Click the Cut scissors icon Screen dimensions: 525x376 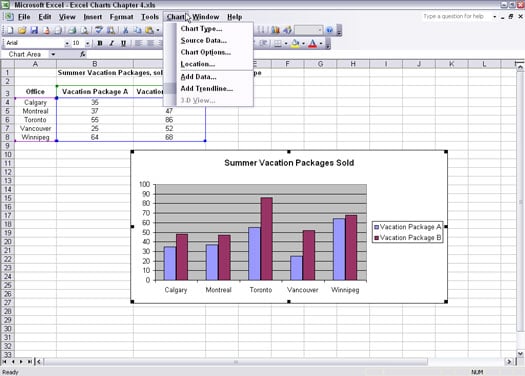click(x=126, y=30)
